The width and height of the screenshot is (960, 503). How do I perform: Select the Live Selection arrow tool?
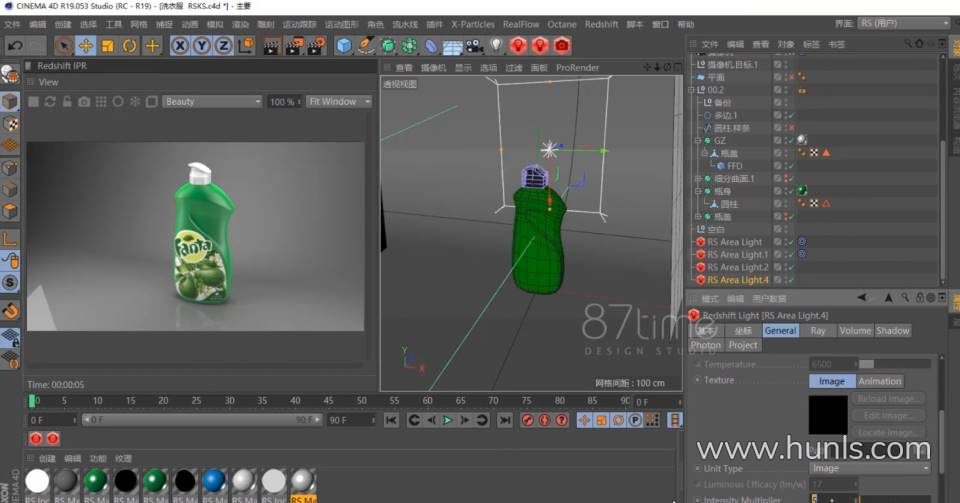63,46
